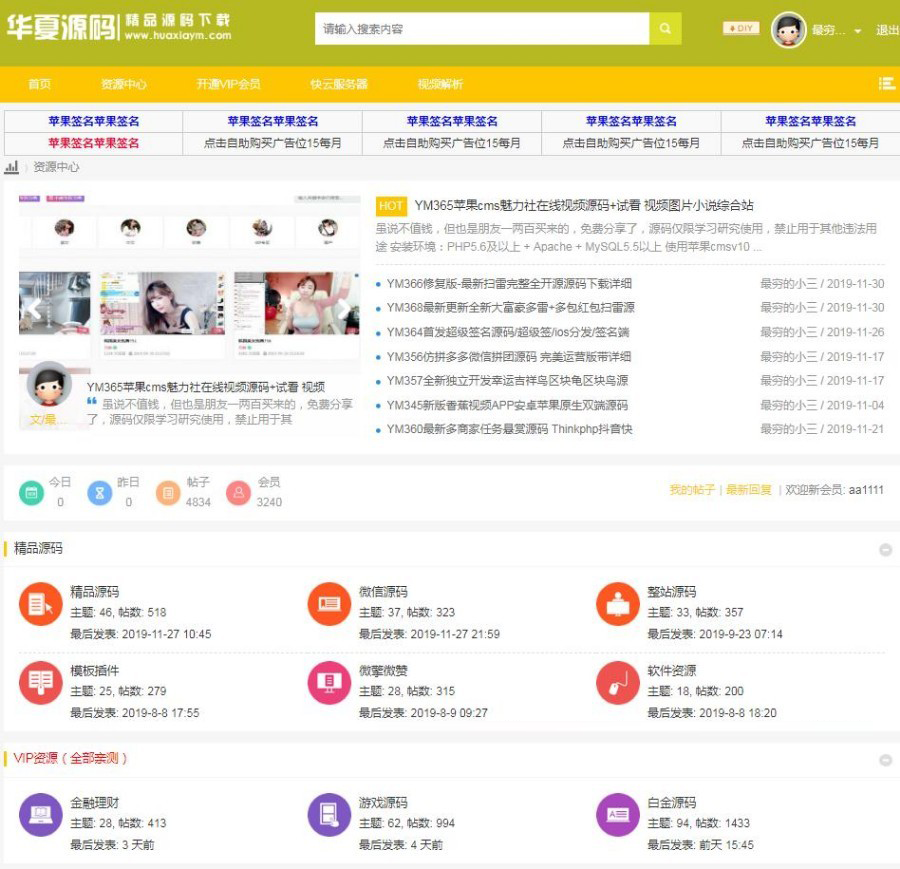Collapse the VIP资源 section
Screen dimensions: 900x869
885,760
